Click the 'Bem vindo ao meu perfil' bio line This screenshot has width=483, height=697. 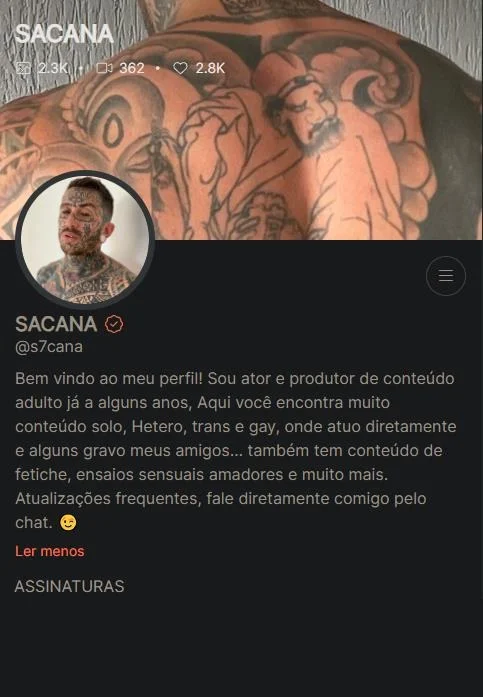click(109, 379)
